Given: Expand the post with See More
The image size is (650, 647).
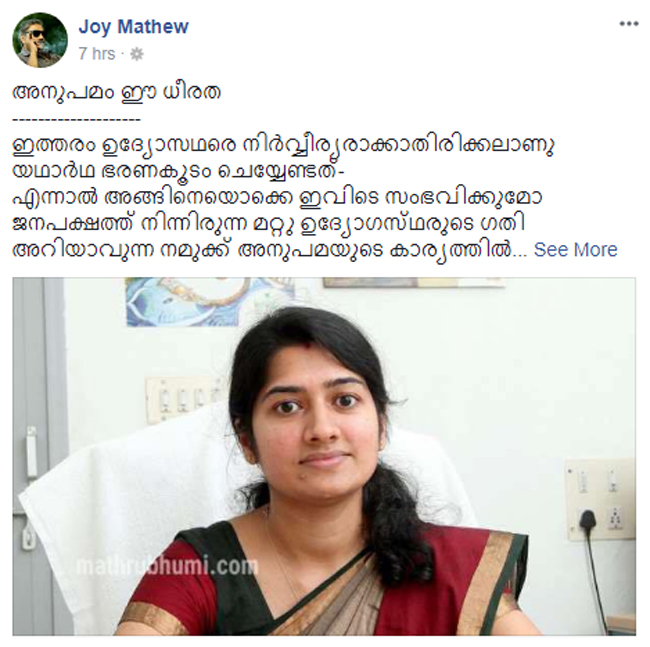Looking at the screenshot, I should 575,250.
